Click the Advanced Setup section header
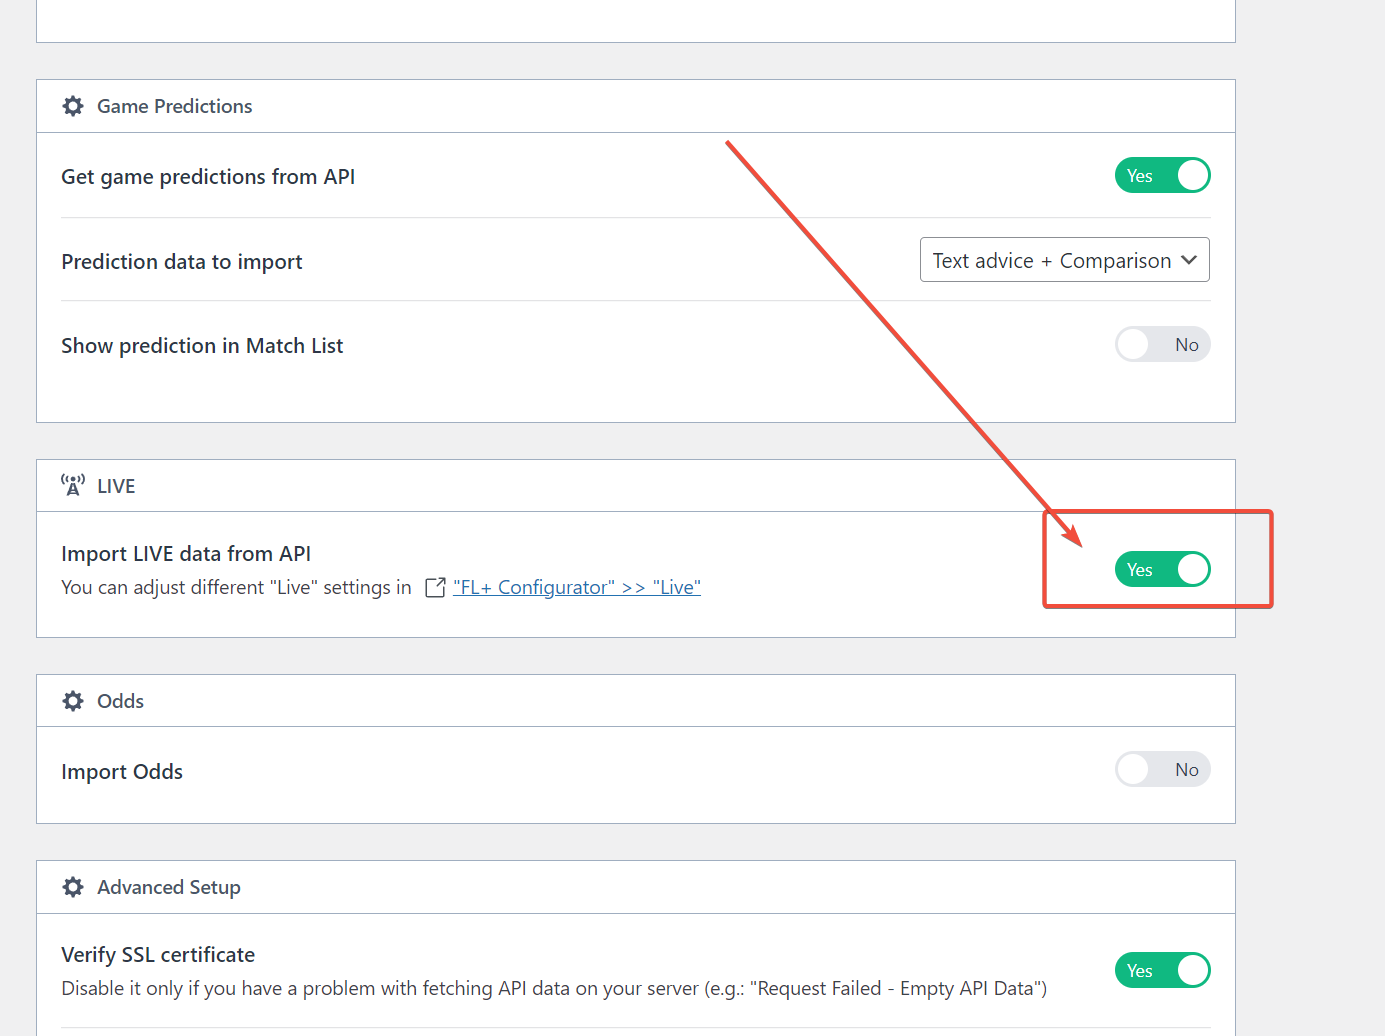 pyautogui.click(x=168, y=887)
